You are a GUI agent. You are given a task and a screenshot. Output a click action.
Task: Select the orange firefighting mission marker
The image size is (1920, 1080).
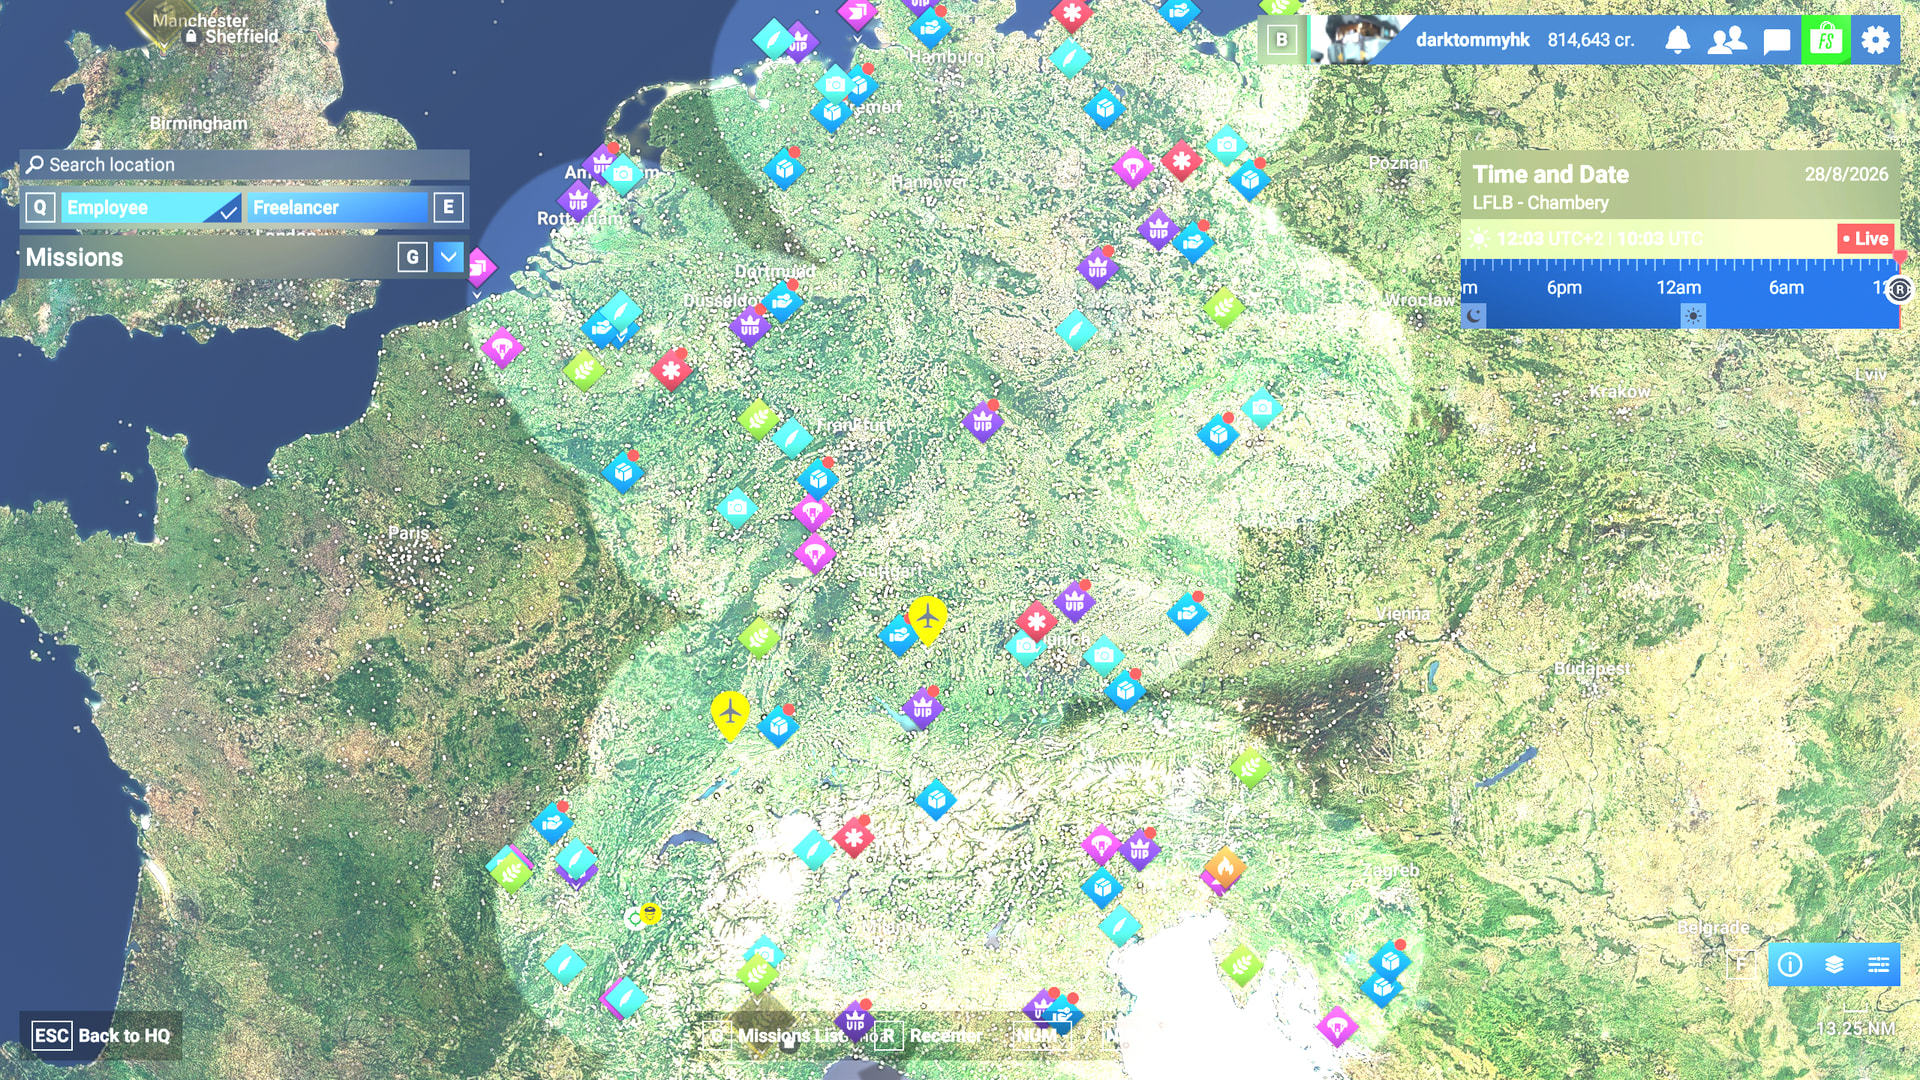point(1225,867)
